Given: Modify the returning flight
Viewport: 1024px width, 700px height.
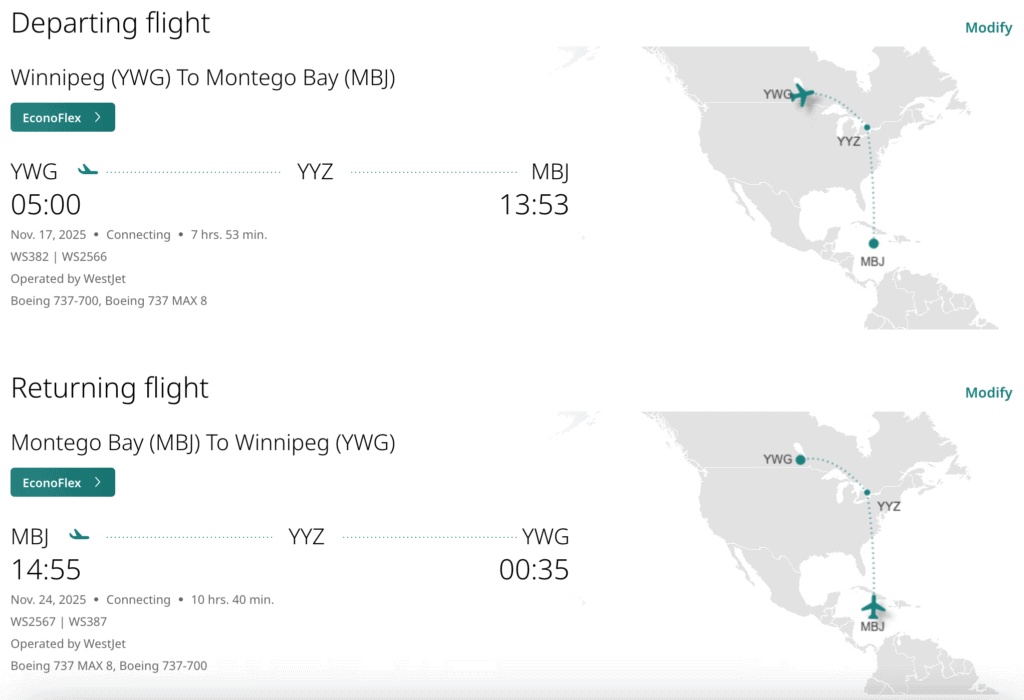Looking at the screenshot, I should point(988,393).
